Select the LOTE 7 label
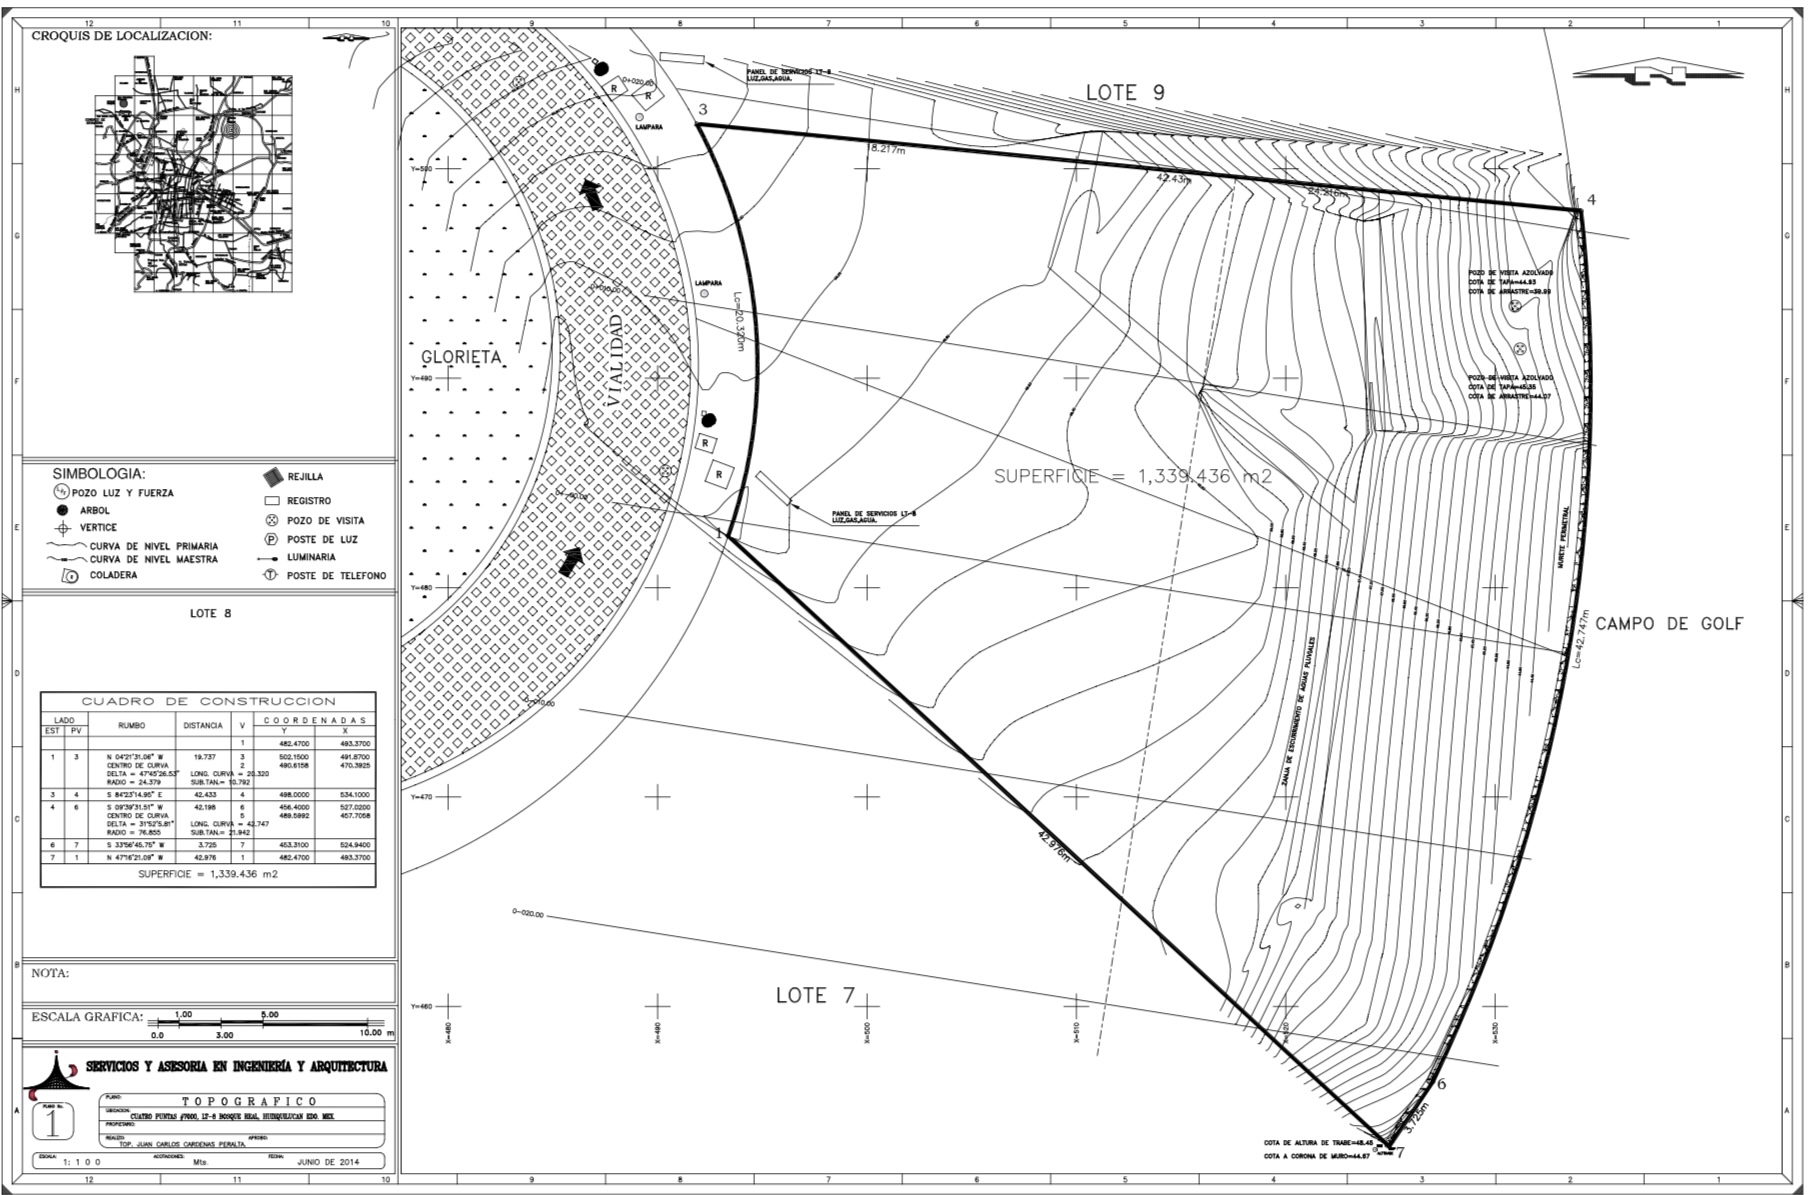The width and height of the screenshot is (1810, 1195). click(816, 995)
